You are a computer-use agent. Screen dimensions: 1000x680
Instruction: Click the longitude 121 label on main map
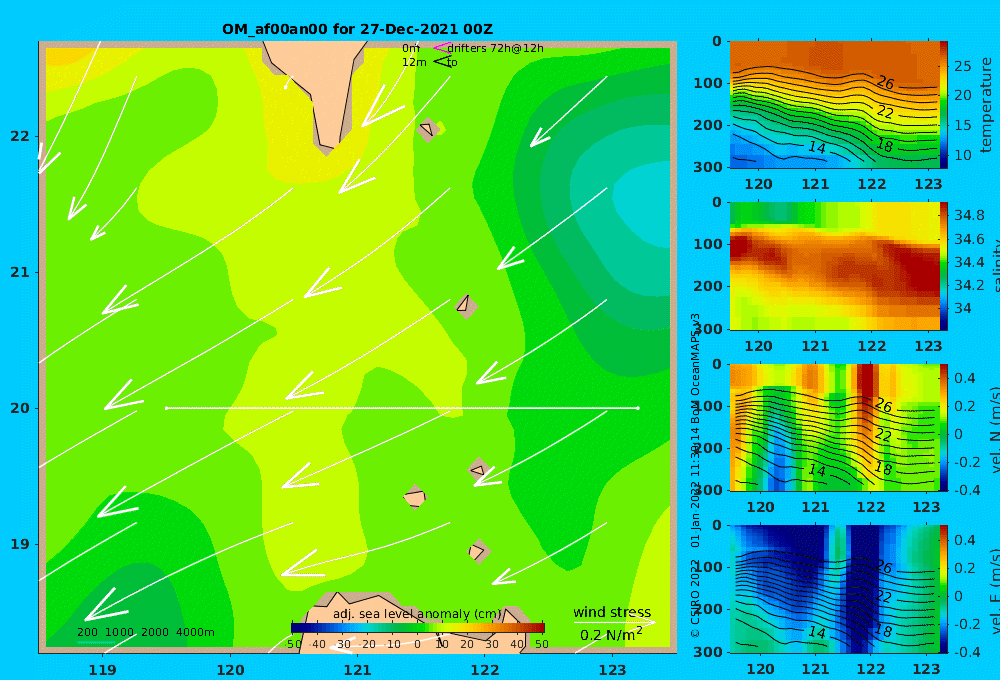coord(357,670)
